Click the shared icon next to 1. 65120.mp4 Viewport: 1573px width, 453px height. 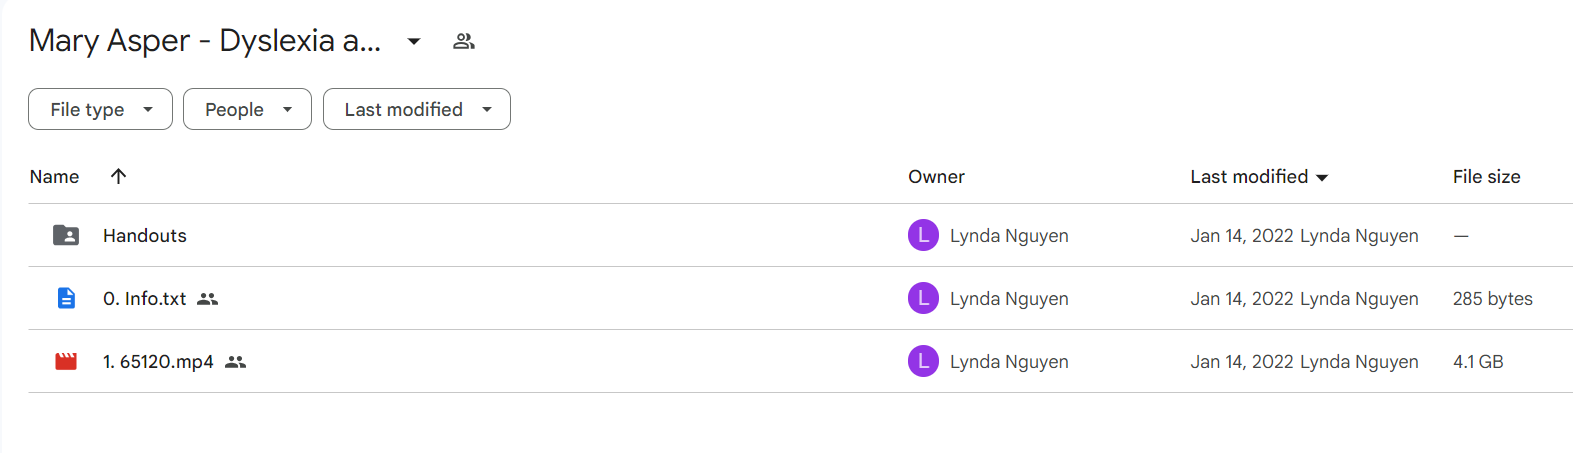coord(235,362)
